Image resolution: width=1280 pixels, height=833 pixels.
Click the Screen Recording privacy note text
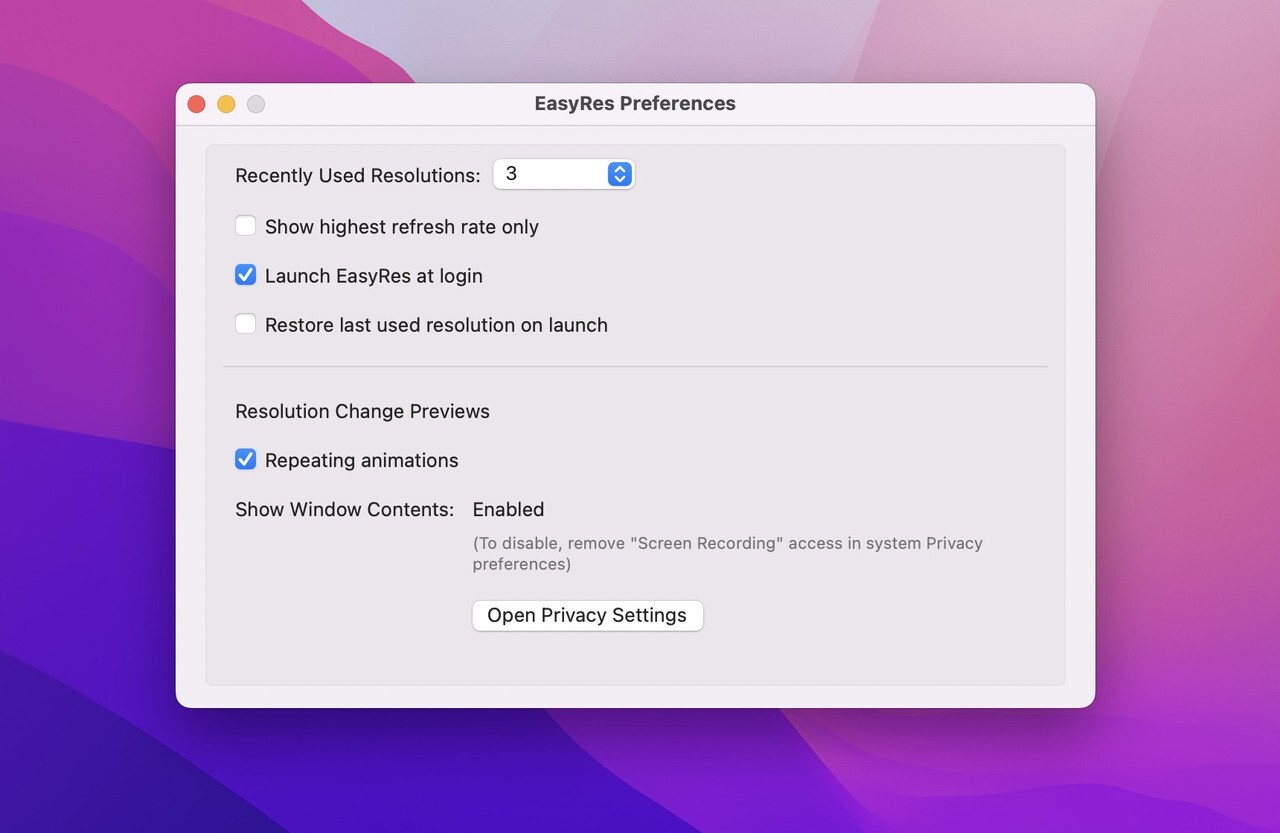click(727, 553)
